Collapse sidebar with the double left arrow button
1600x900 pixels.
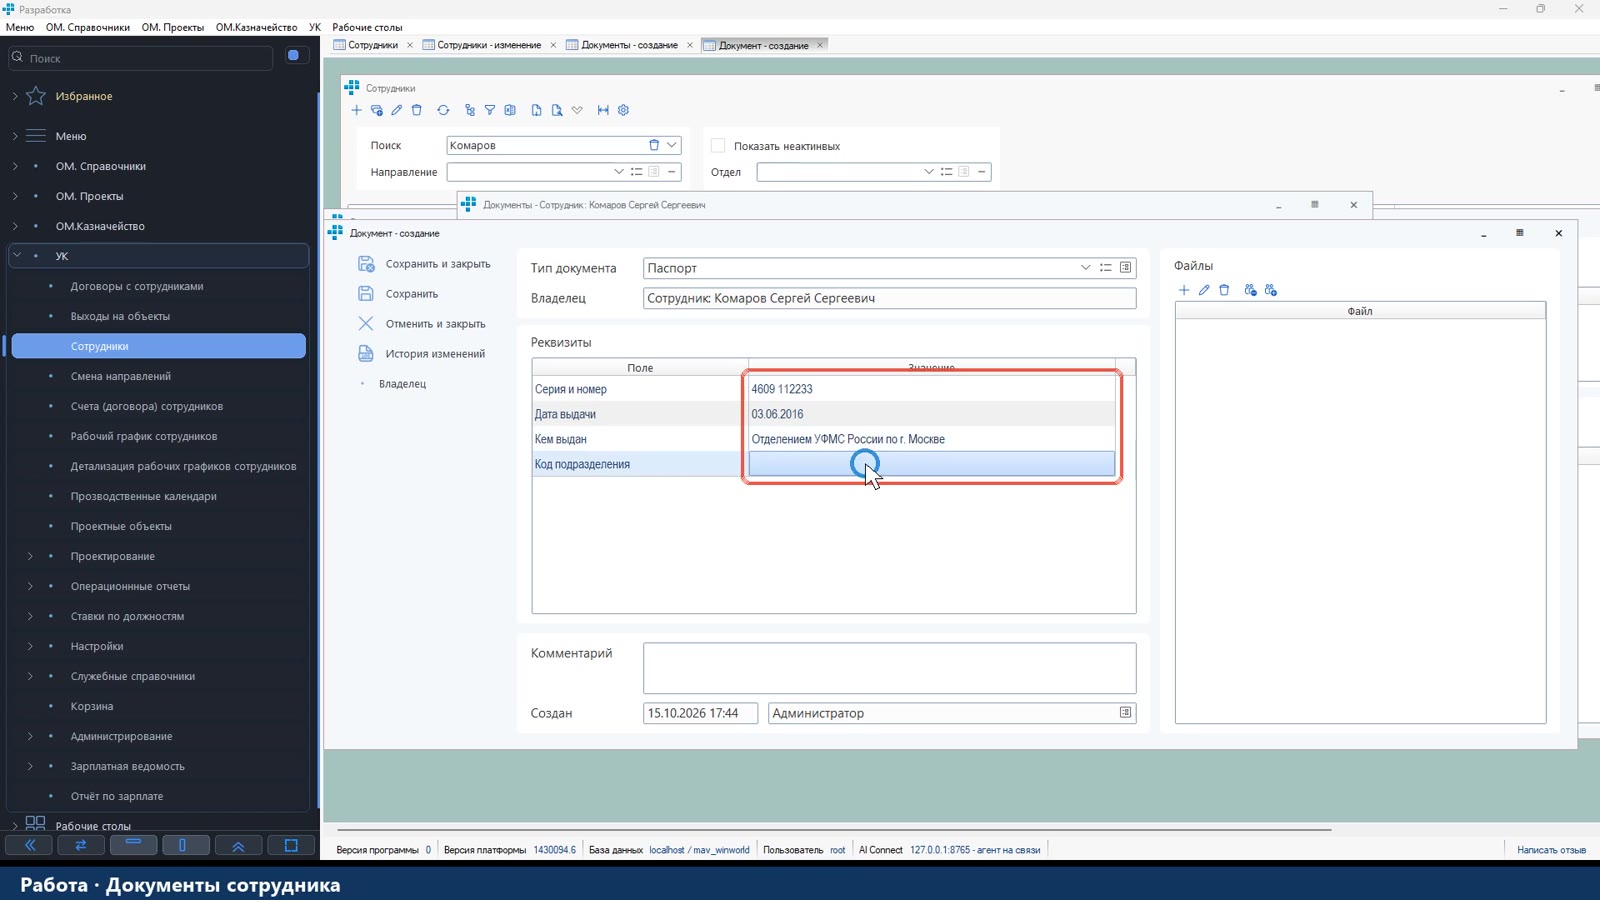30,845
